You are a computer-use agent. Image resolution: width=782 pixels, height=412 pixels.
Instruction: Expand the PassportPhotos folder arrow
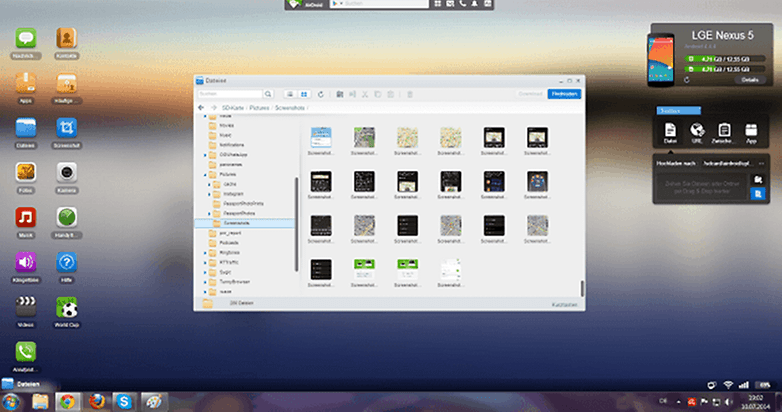coord(209,213)
